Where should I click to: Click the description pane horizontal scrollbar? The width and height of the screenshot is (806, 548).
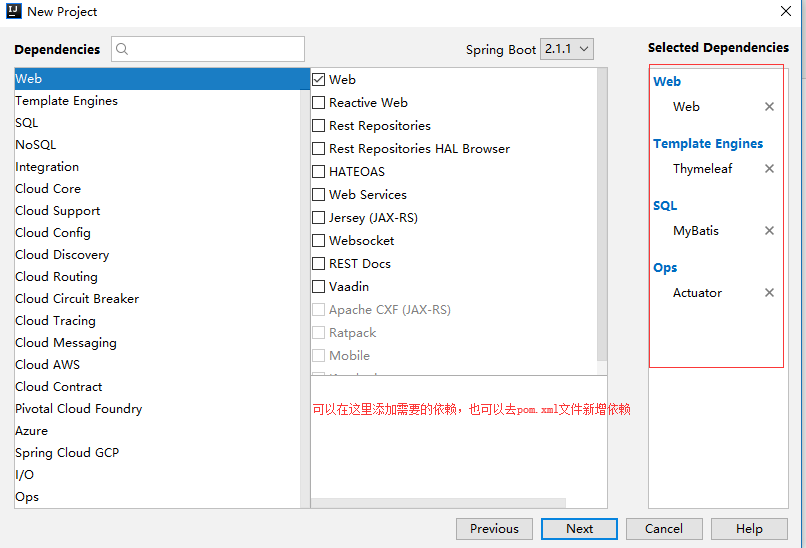[x=438, y=503]
